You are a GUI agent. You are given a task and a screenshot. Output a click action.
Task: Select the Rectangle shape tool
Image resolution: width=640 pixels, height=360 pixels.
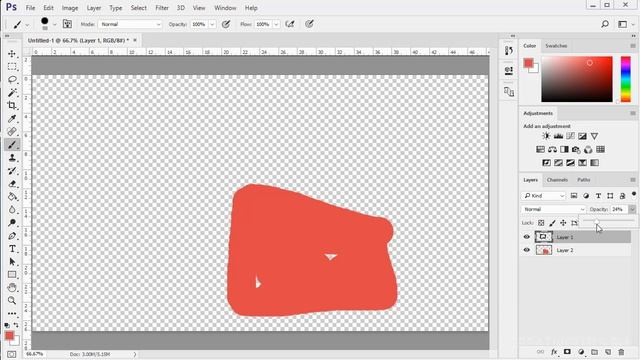coord(12,275)
